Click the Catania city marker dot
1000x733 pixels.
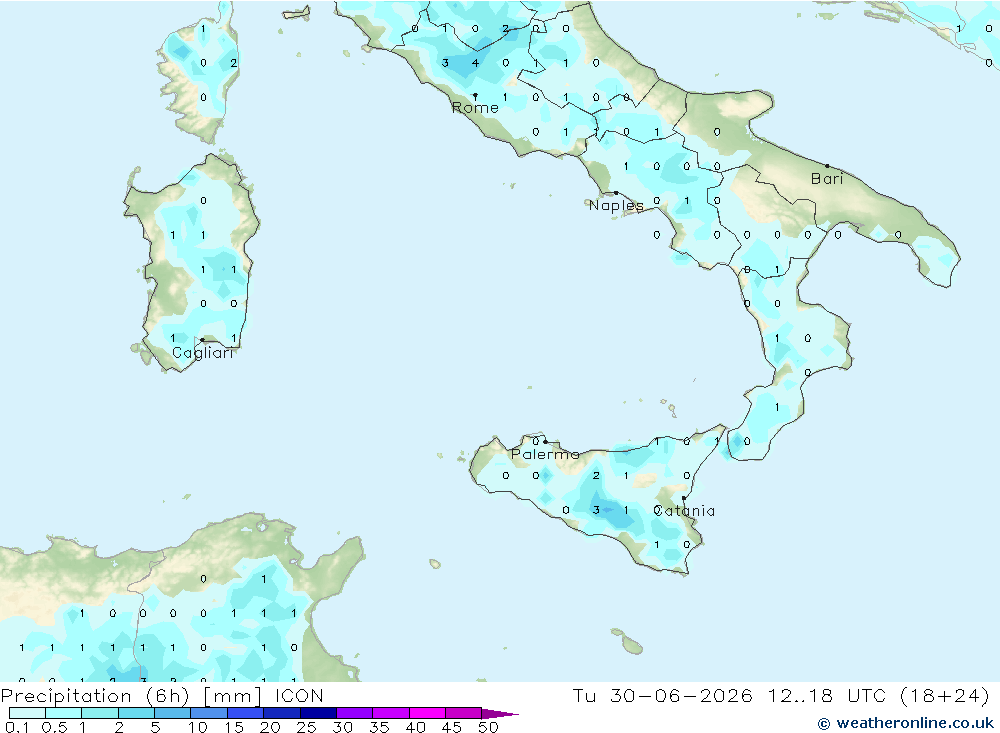[684, 498]
